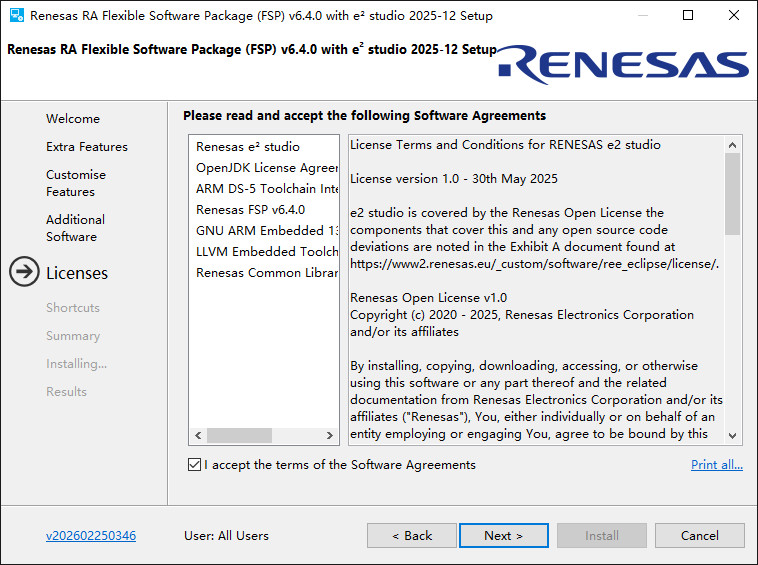758x565 pixels.
Task: Click the Results step label
Action: coord(66,392)
